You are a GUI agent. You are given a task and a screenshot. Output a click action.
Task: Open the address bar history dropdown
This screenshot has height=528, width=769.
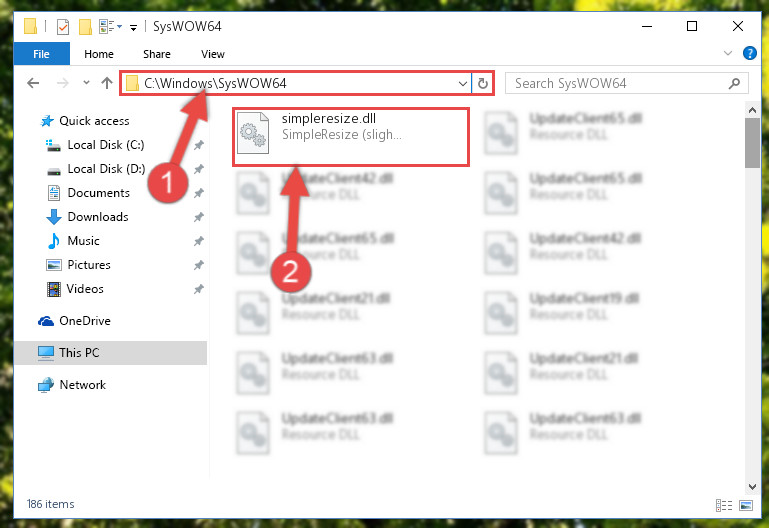462,84
